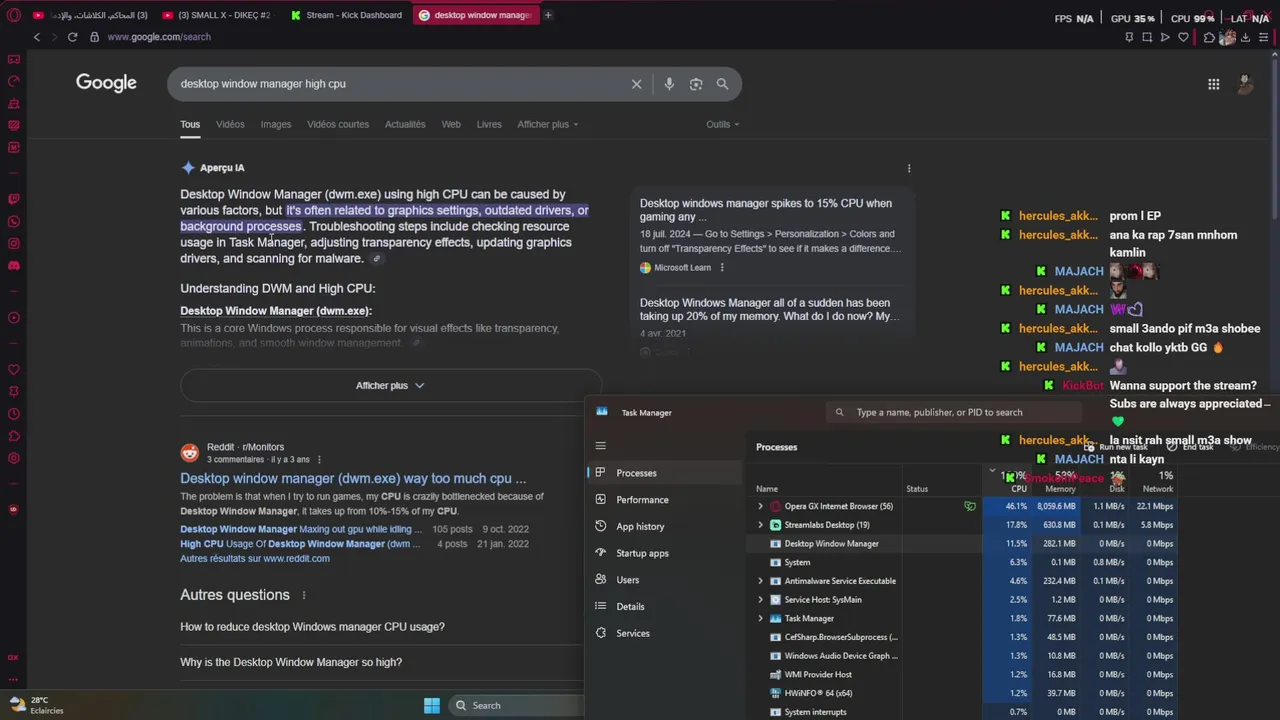Reload the page with the refresh icon
This screenshot has width=1280, height=720.
coord(72,37)
